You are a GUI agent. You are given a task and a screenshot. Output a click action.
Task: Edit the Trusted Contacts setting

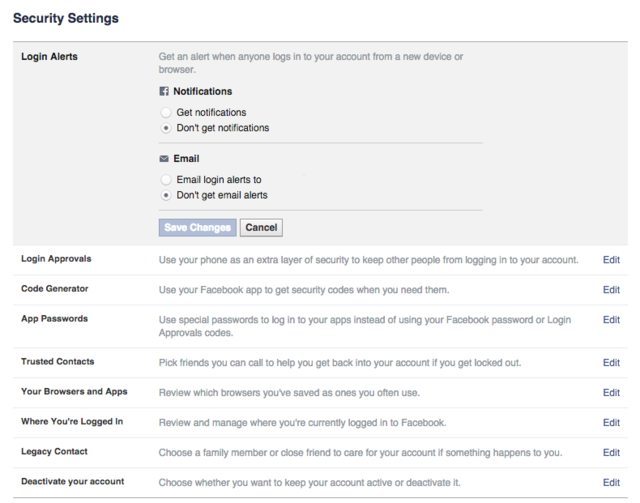tap(611, 362)
